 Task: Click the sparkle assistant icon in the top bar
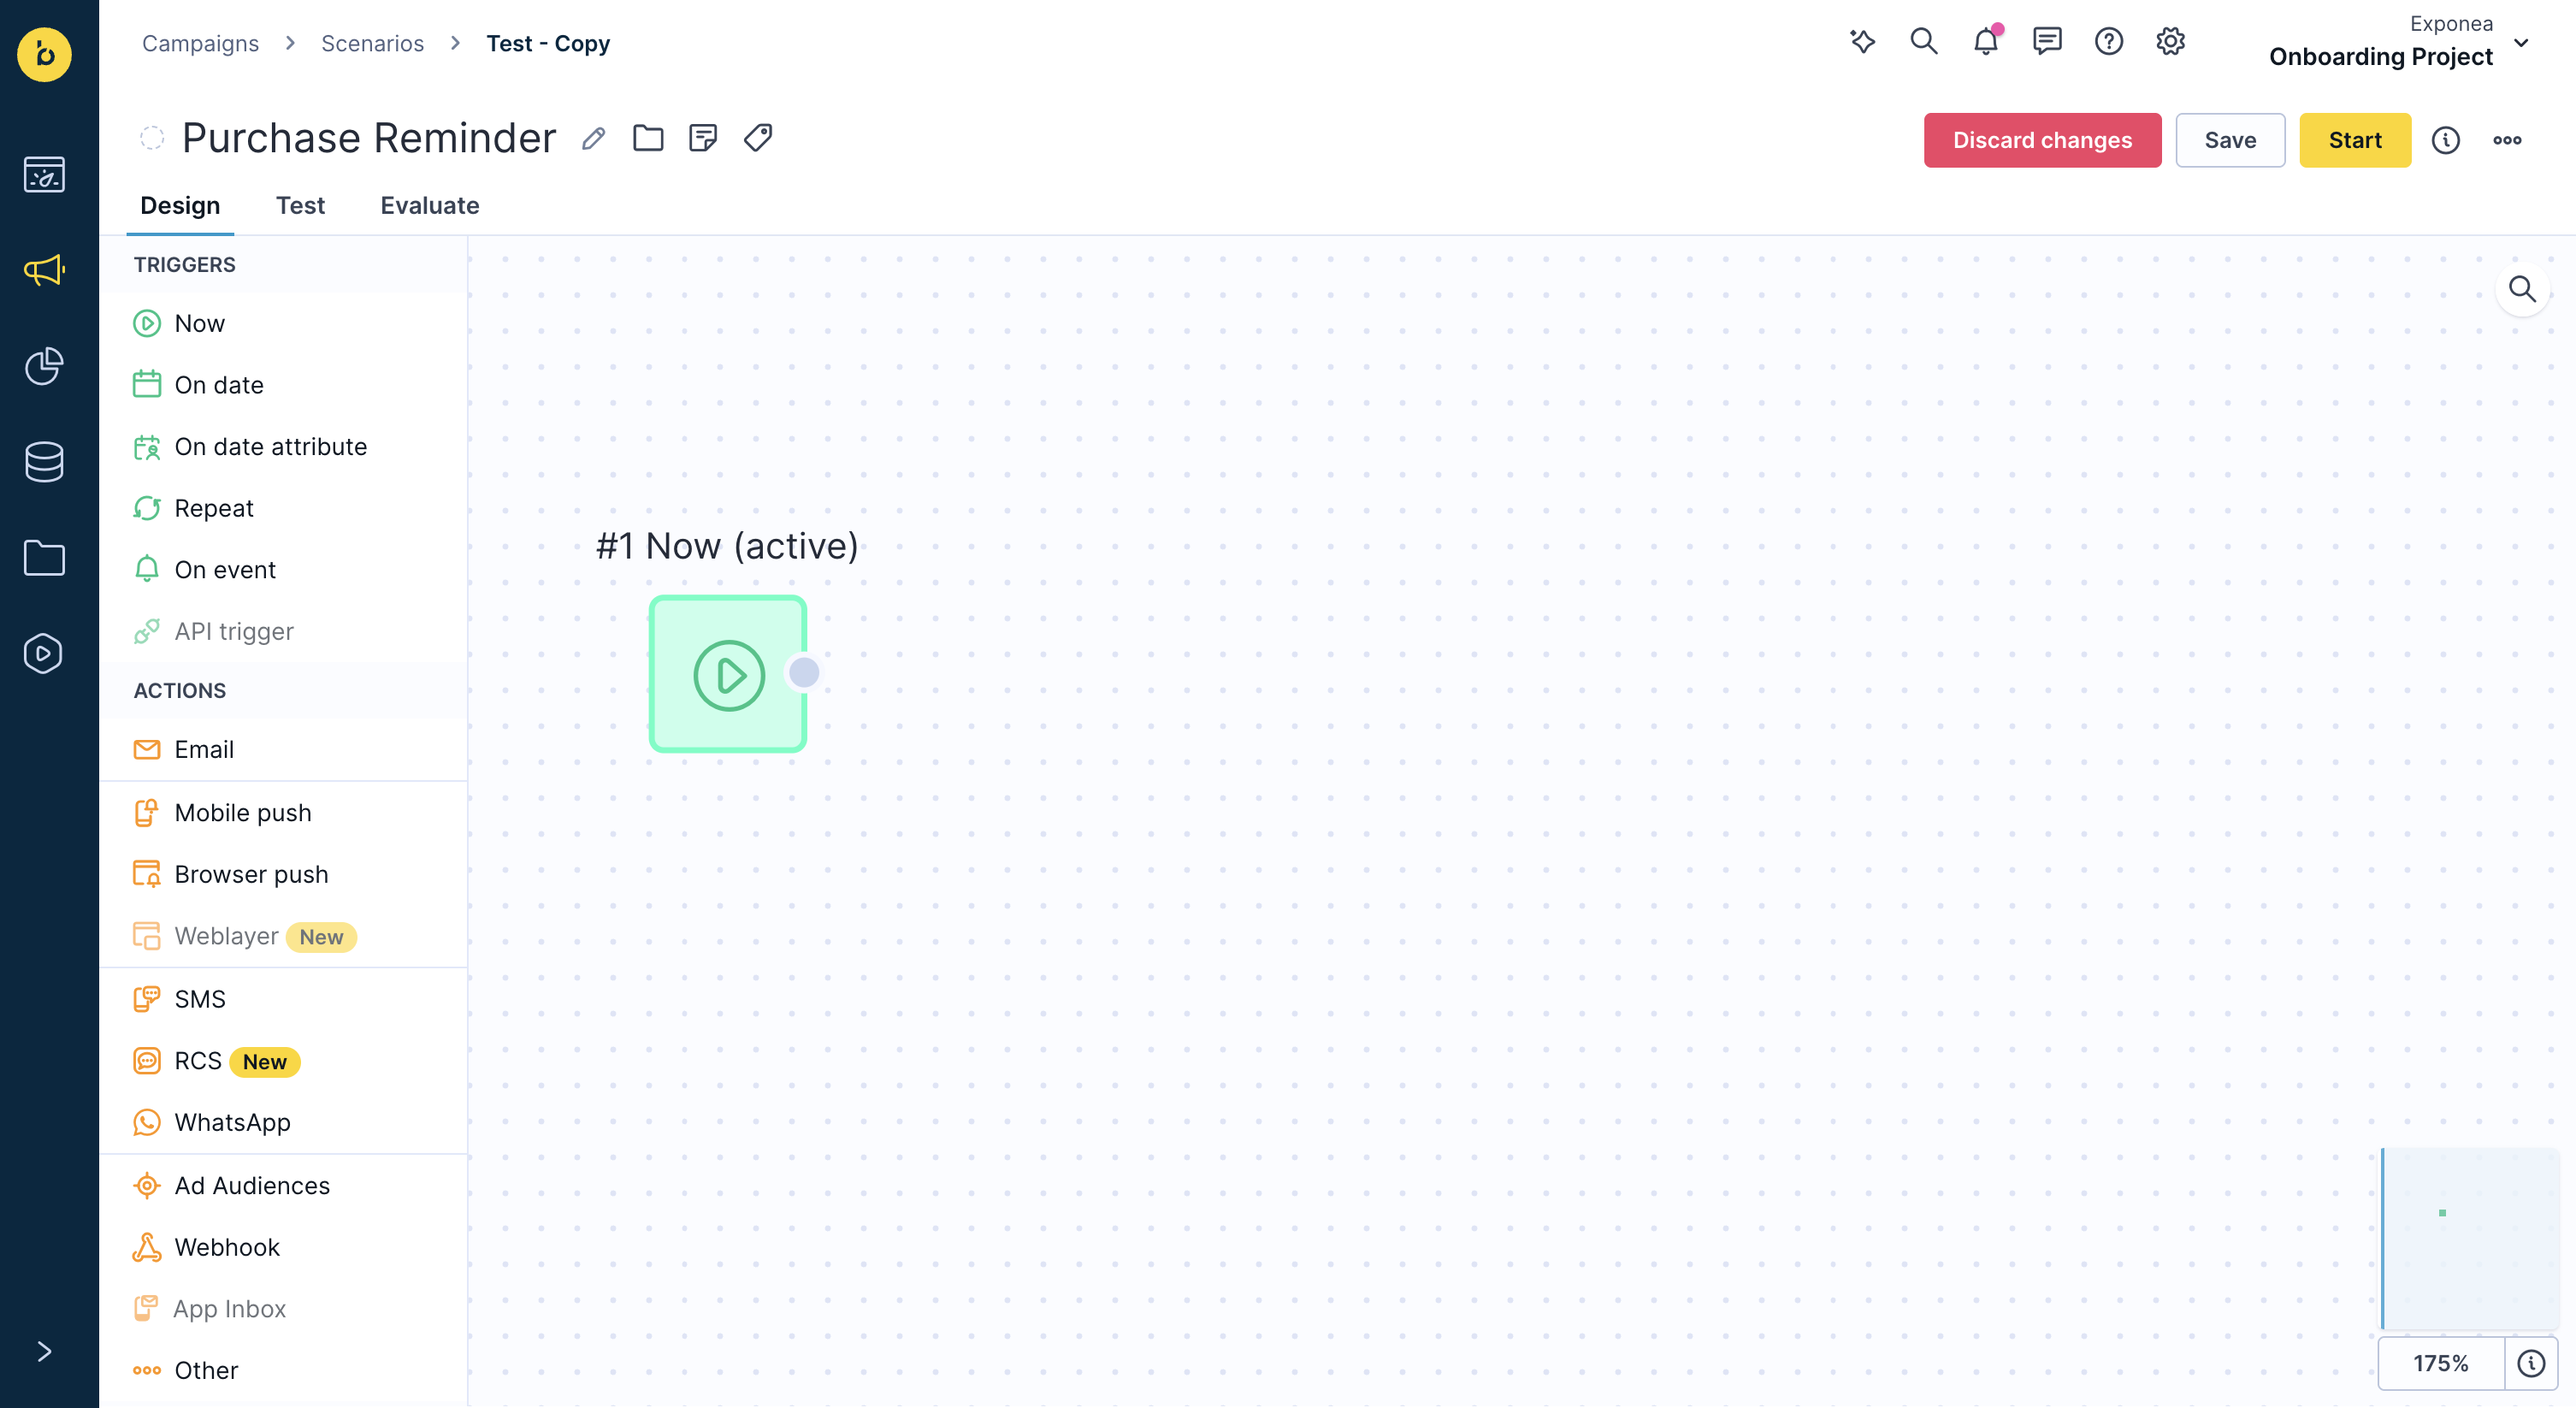tap(1862, 42)
